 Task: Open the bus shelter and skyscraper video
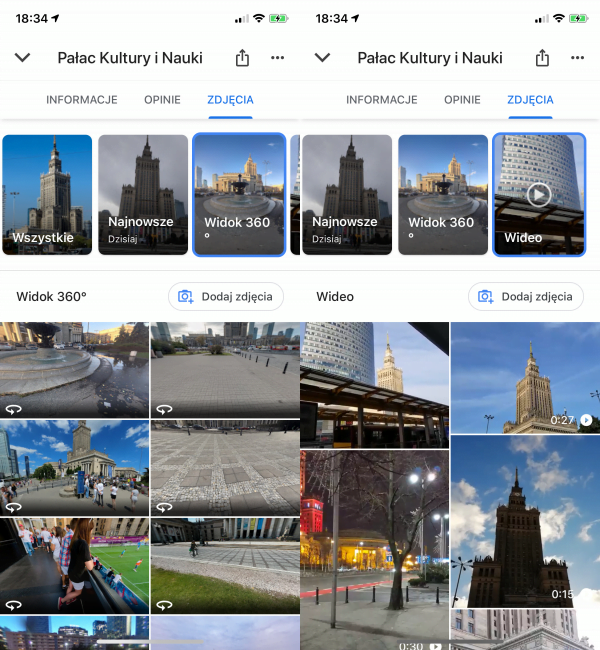tap(374, 385)
